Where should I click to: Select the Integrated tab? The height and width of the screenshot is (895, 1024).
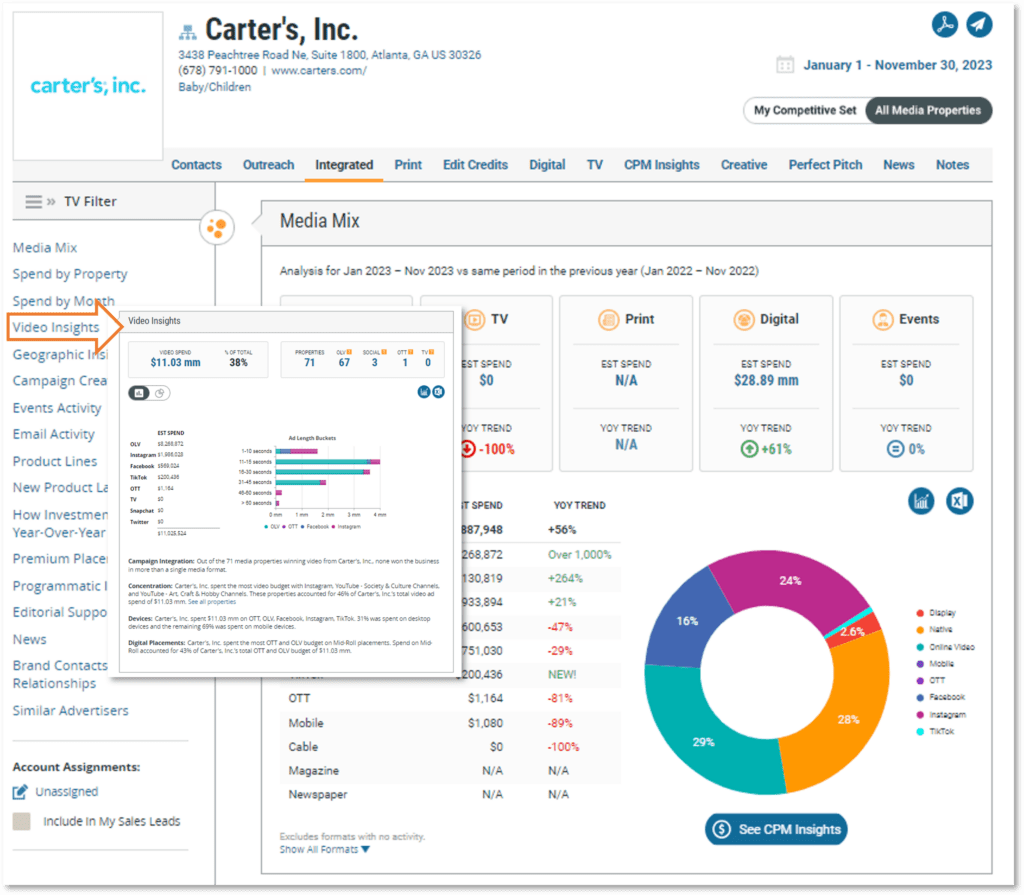(344, 165)
